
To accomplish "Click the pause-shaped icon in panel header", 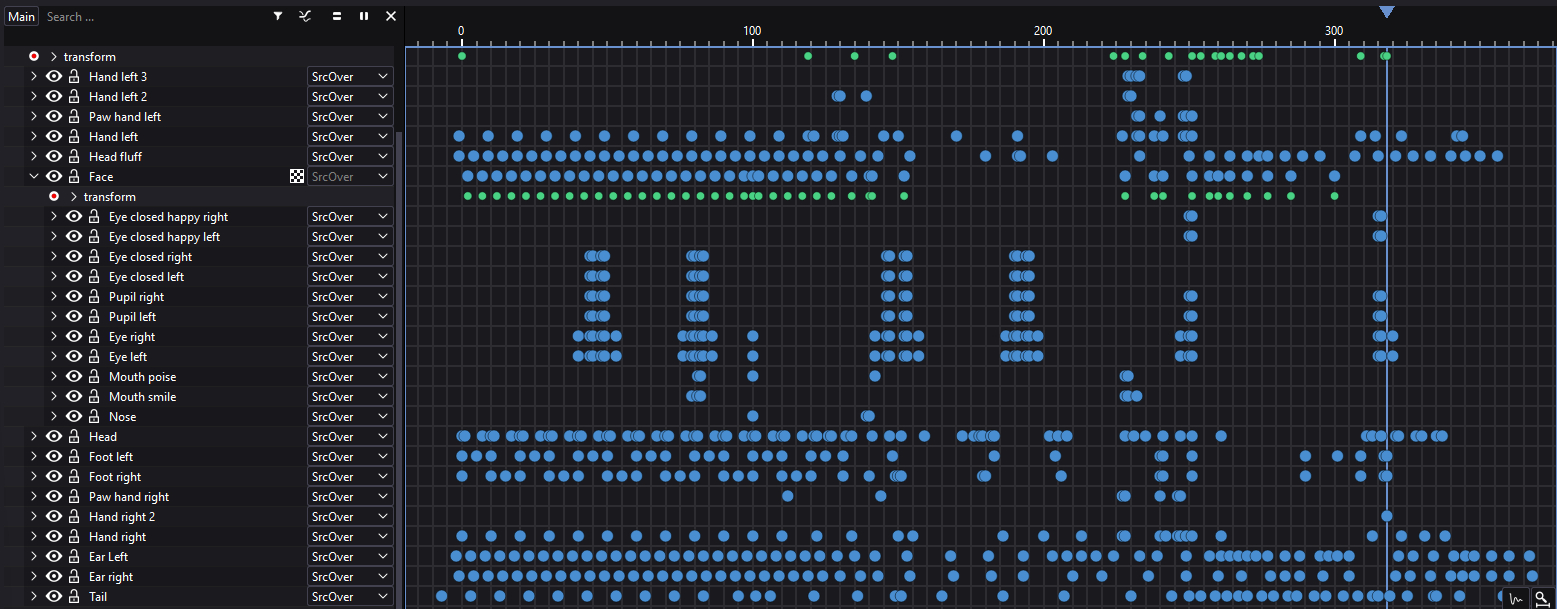I will pos(364,16).
